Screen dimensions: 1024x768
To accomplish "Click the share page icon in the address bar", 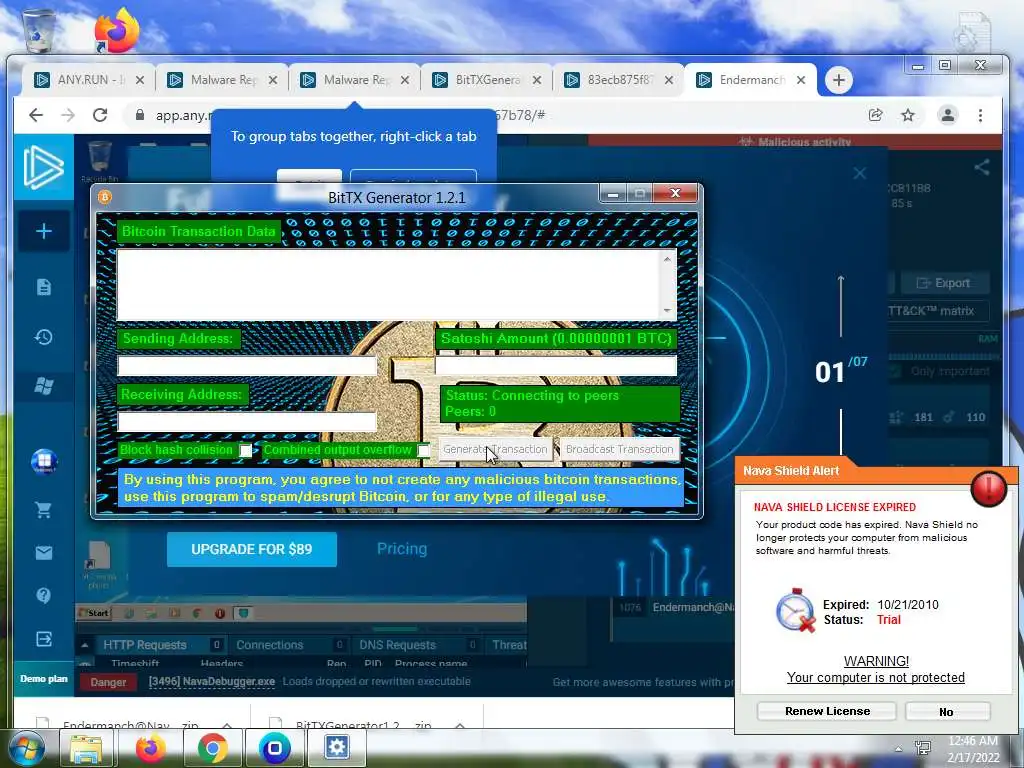I will (x=875, y=116).
